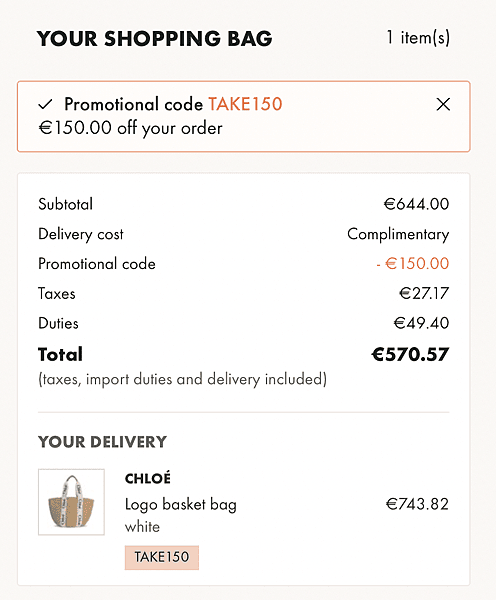496x600 pixels.
Task: Click the taxes and duties included note
Action: (183, 379)
